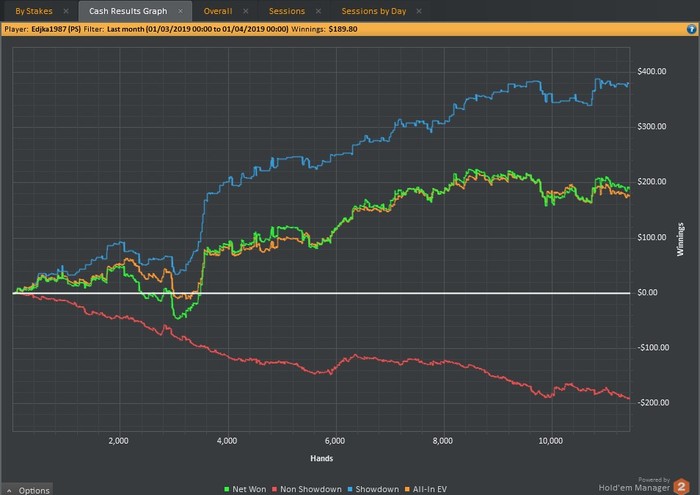Click the $200.00 axis label
The image size is (700, 495).
652,182
